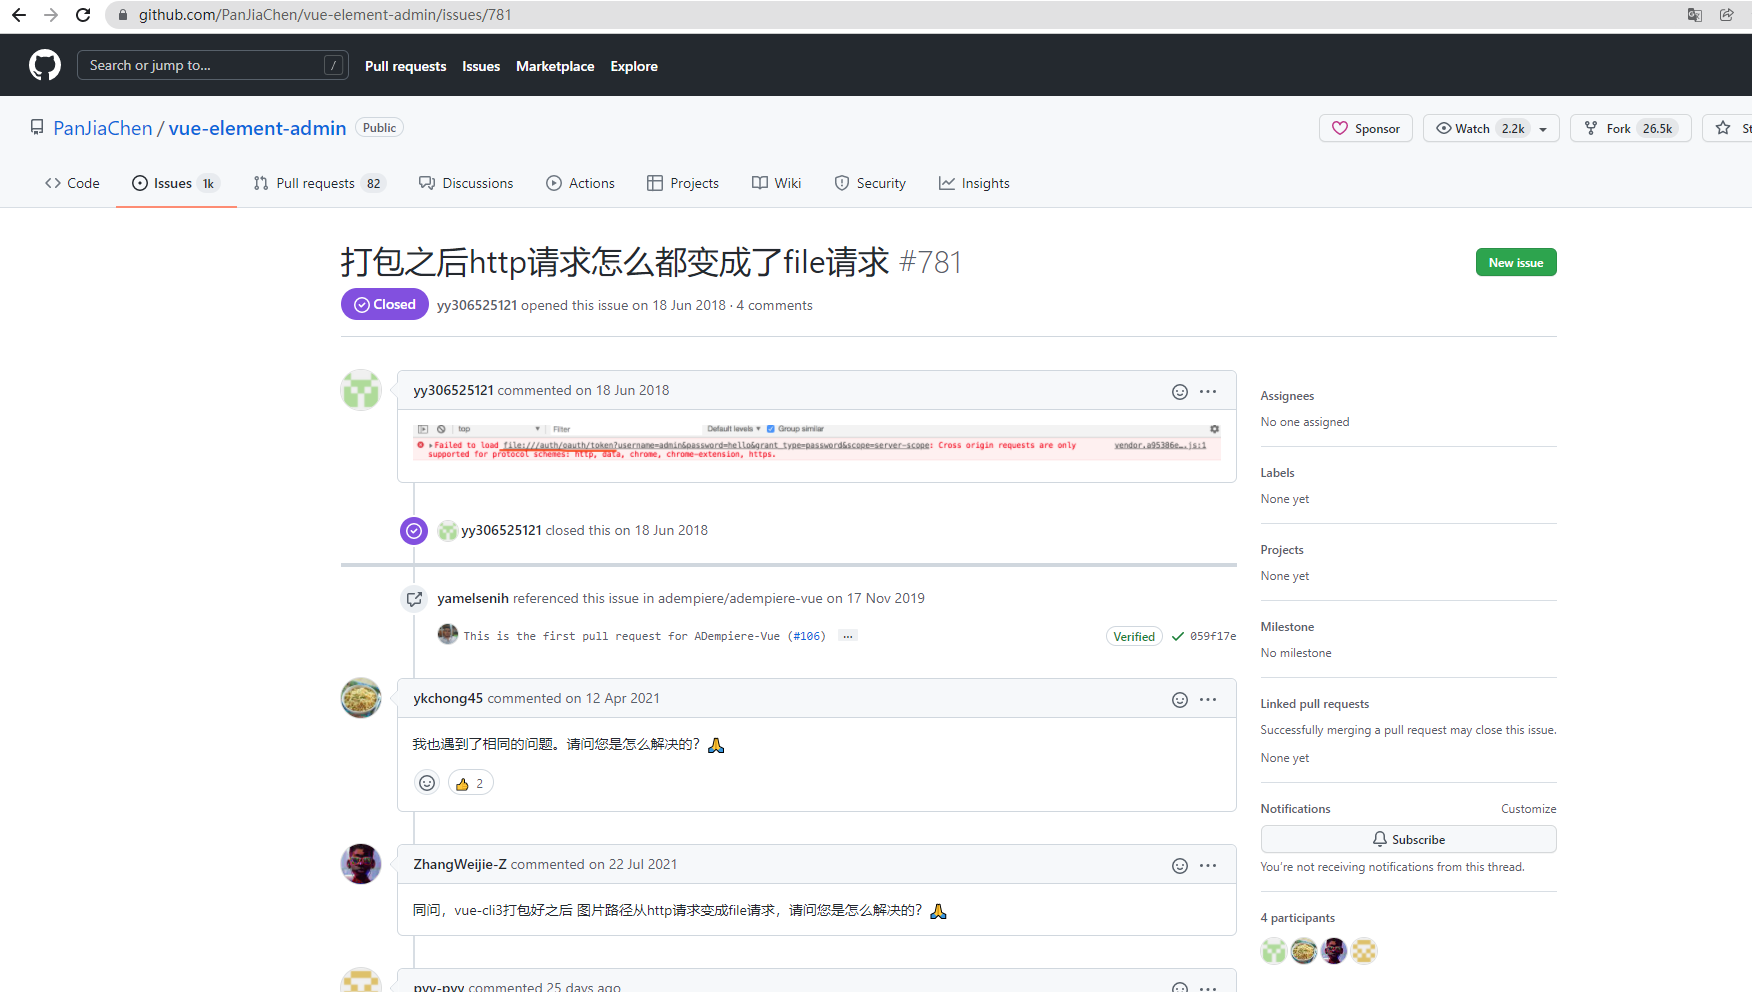1752x992 pixels.
Task: Click the Assignees sidebar heading
Action: tap(1287, 396)
